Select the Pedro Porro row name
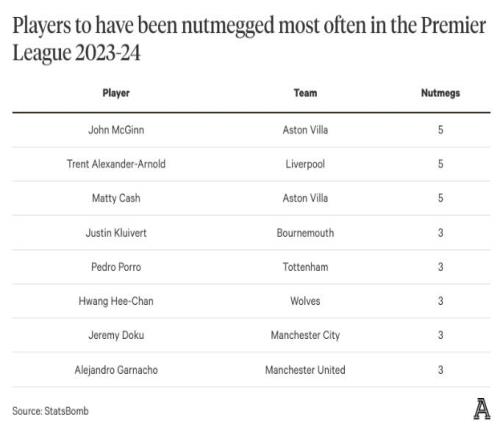 [116, 267]
